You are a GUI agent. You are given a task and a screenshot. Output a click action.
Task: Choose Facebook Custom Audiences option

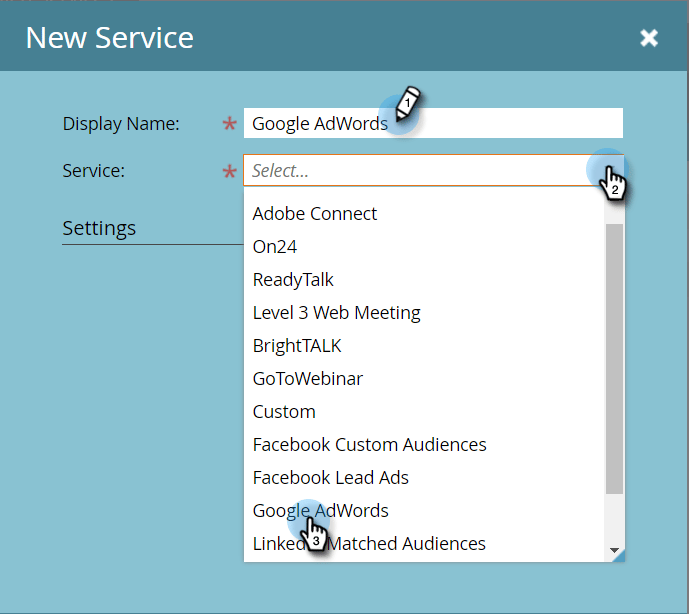[424, 444]
